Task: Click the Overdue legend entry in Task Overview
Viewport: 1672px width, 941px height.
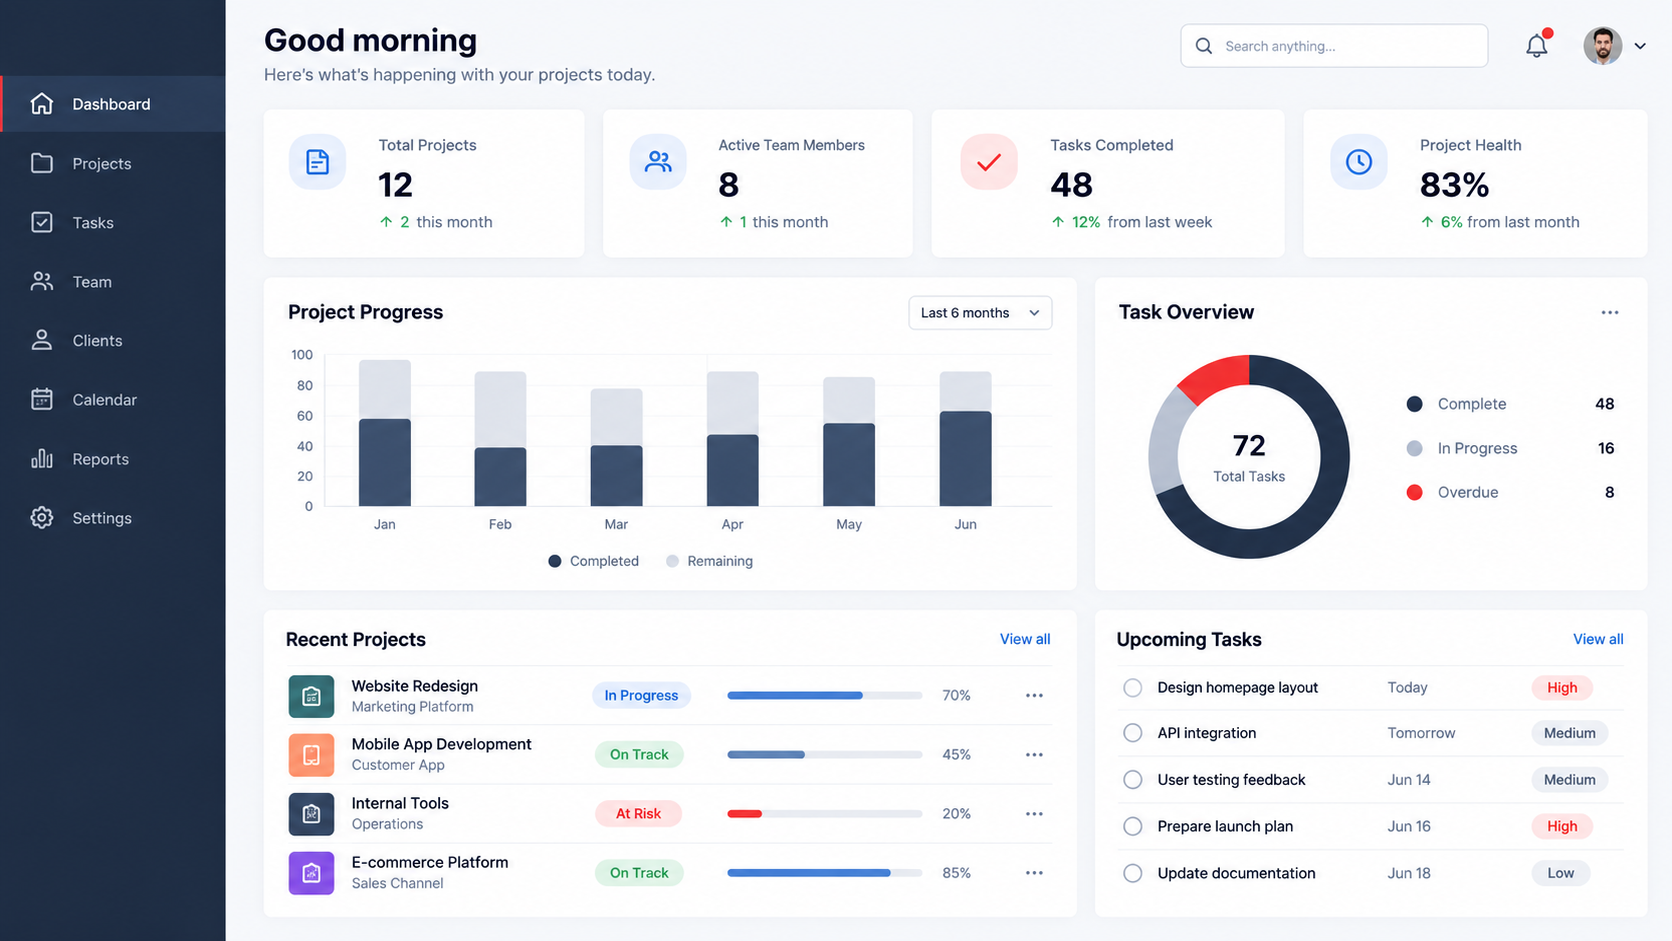Action: [x=1510, y=492]
